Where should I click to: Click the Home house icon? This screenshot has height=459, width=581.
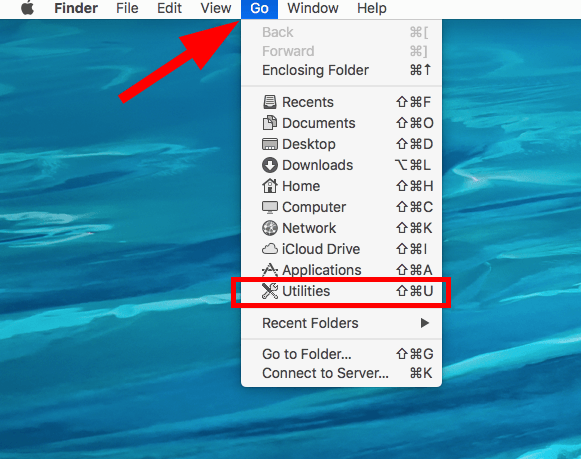coord(270,186)
